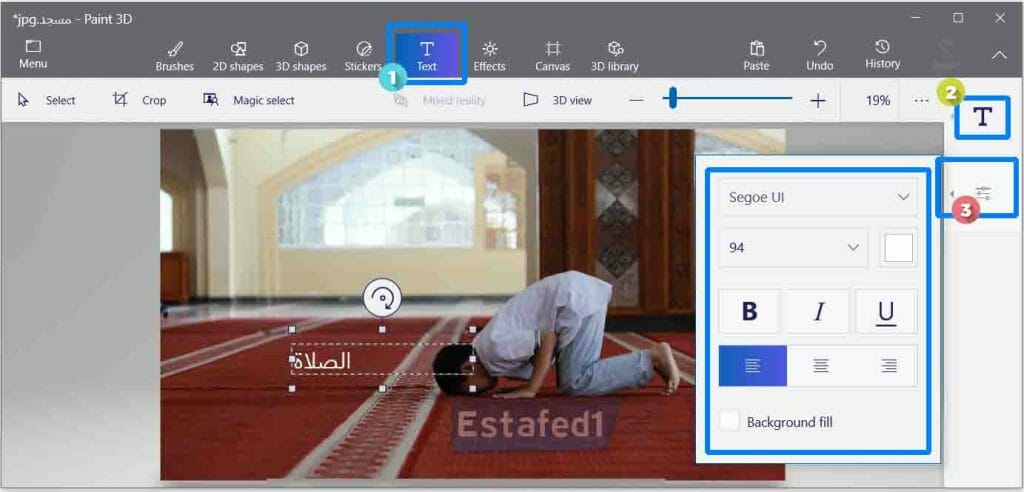Toggle Underline text formatting
Screen dimensions: 1024x492
(x=885, y=311)
